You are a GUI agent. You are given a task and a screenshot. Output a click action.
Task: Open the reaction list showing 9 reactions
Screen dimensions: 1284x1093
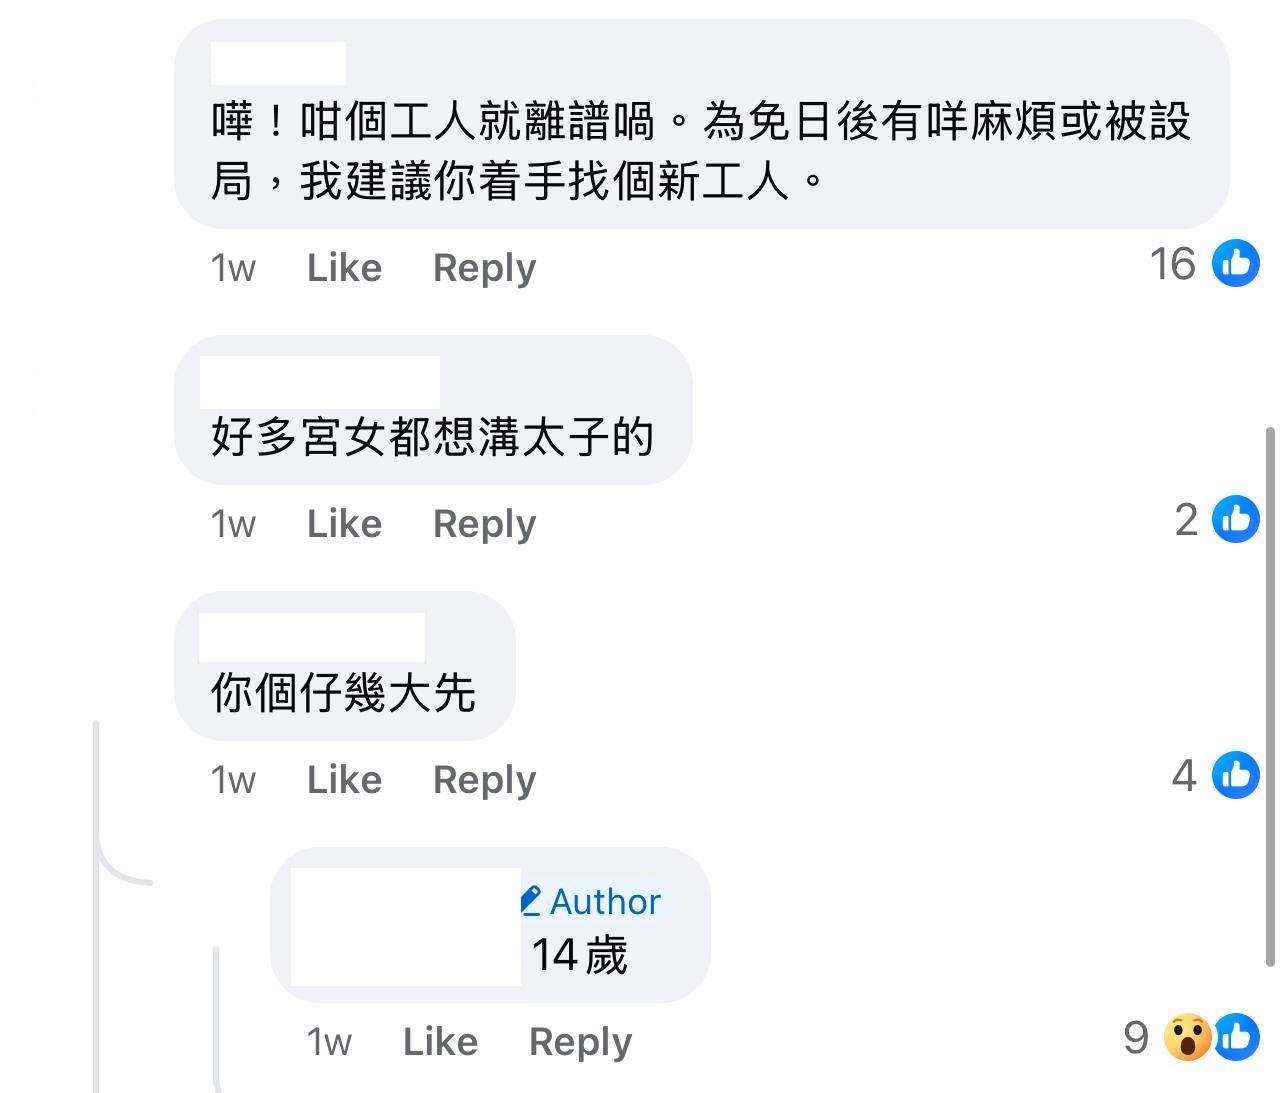click(x=1136, y=1038)
